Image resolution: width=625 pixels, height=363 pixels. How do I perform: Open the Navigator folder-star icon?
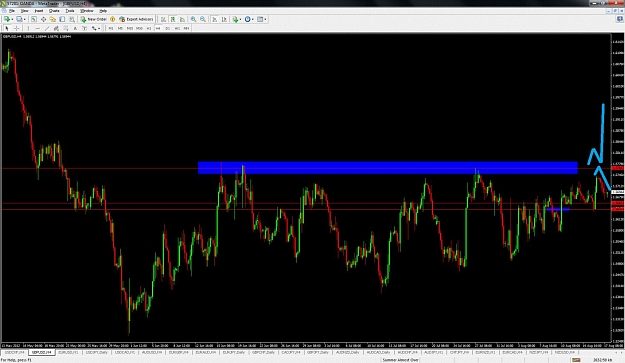click(53, 19)
